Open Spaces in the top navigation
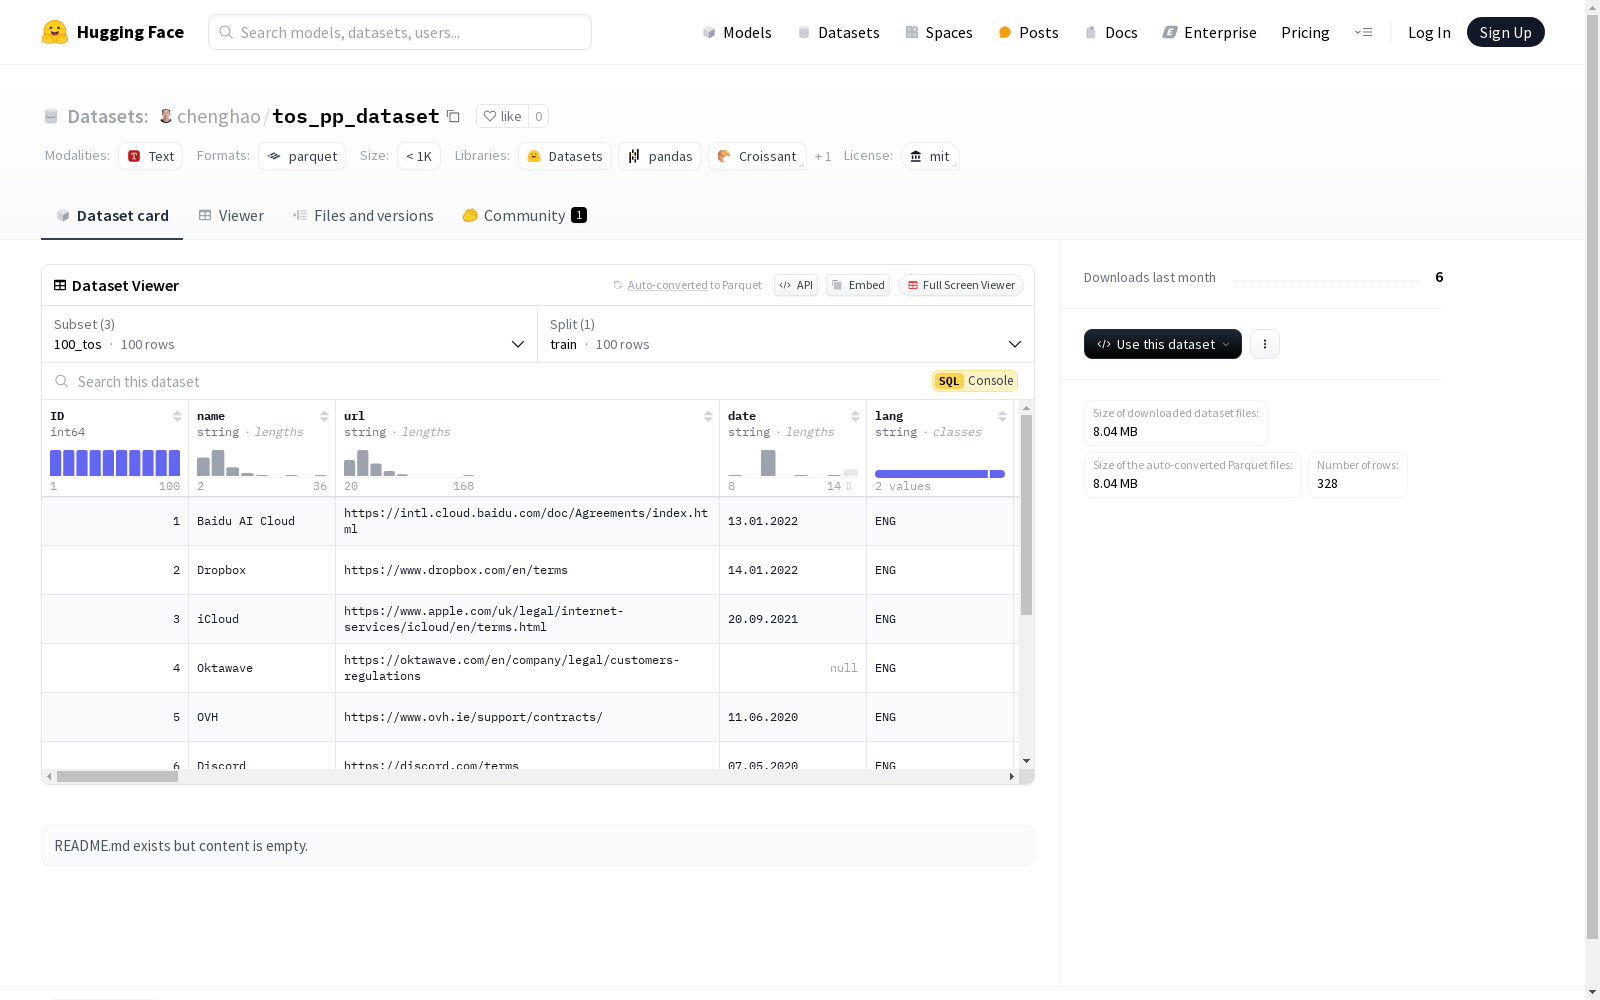The height and width of the screenshot is (1000, 1600). point(939,32)
